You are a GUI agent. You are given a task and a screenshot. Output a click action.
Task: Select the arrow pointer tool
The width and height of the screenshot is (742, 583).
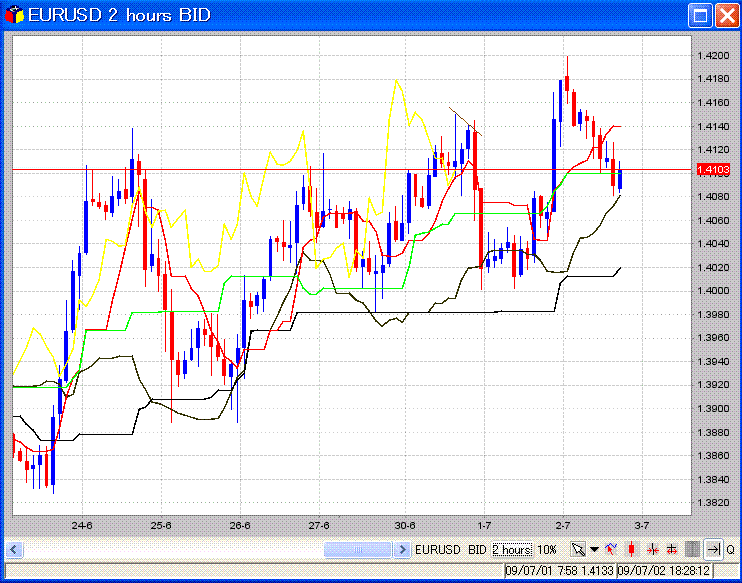tap(577, 549)
